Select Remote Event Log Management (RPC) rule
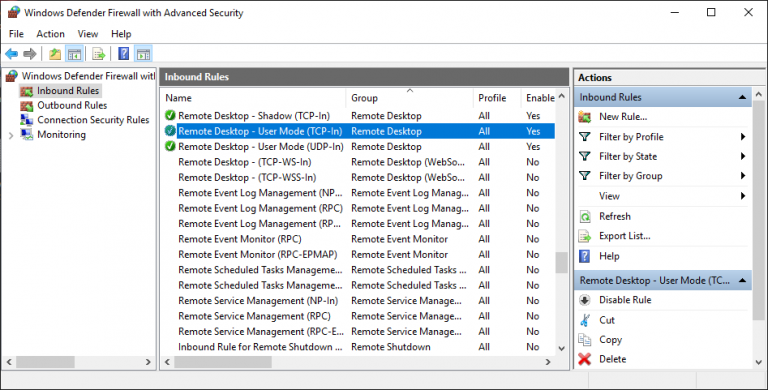The image size is (768, 390). click(359, 208)
